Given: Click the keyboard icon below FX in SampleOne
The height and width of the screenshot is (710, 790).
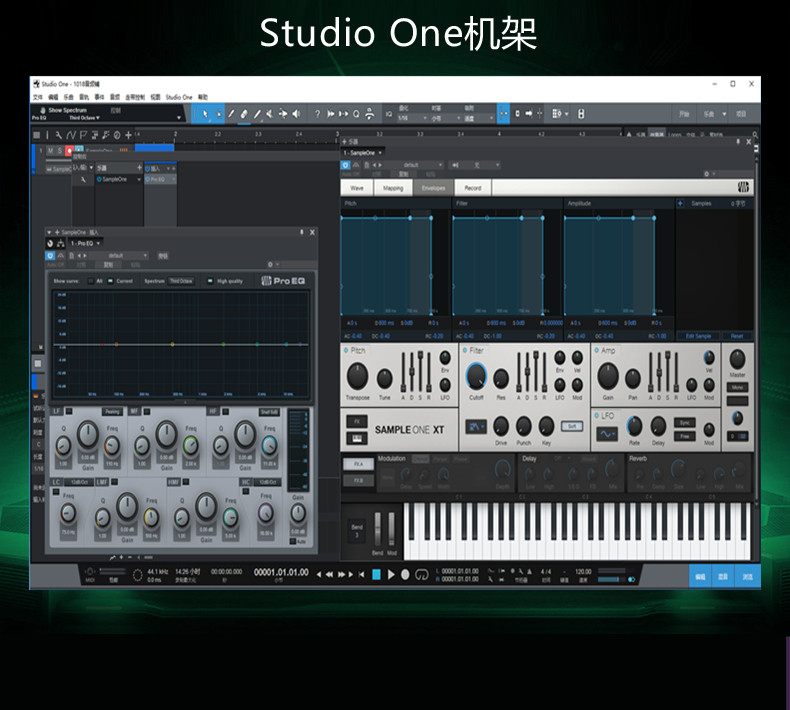Looking at the screenshot, I should [x=357, y=438].
